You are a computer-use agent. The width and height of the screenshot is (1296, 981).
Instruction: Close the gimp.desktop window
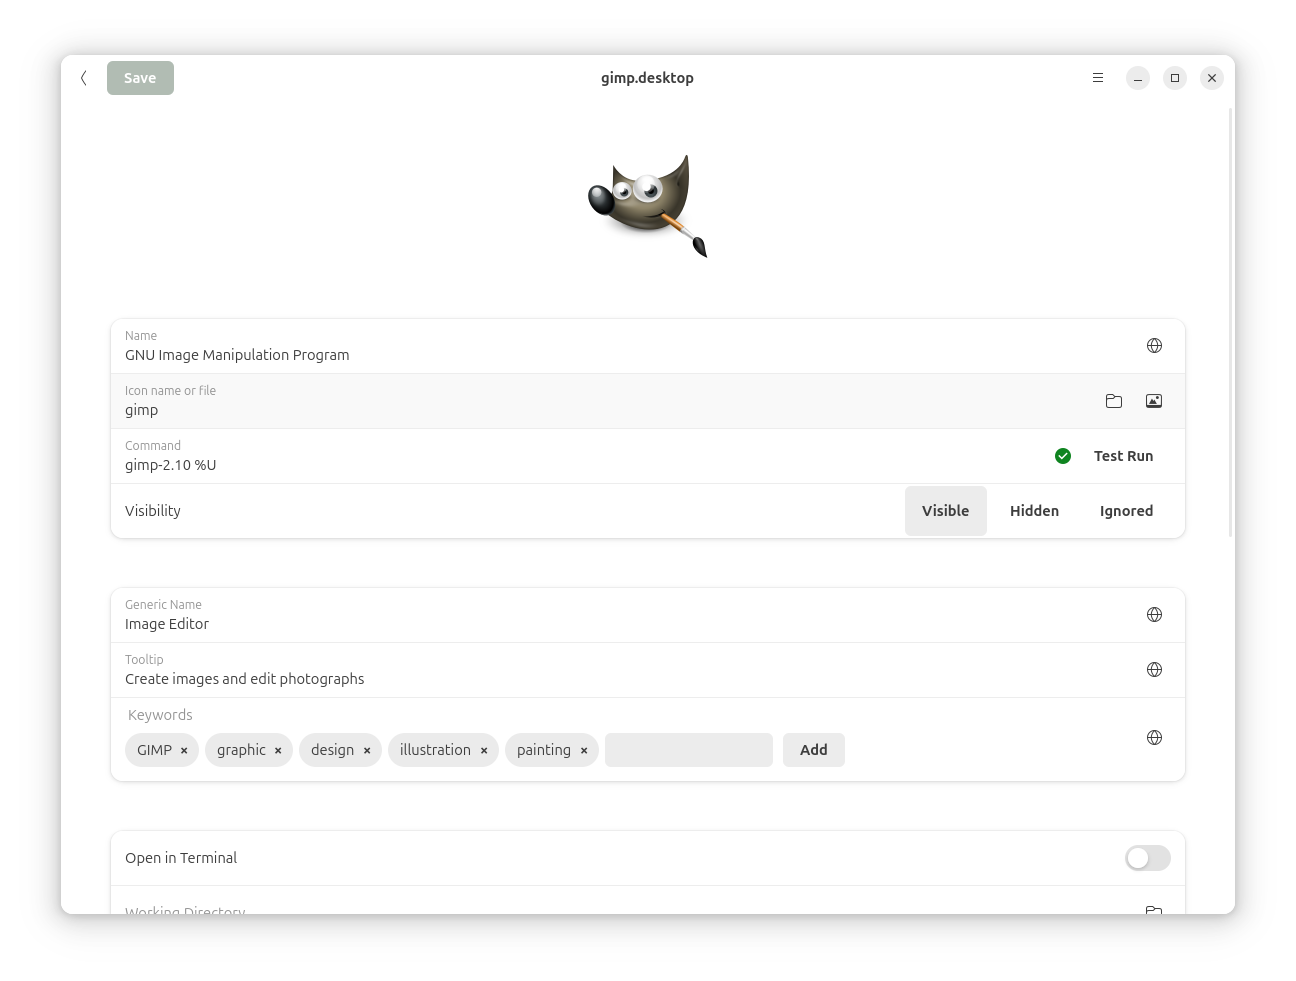tap(1212, 78)
